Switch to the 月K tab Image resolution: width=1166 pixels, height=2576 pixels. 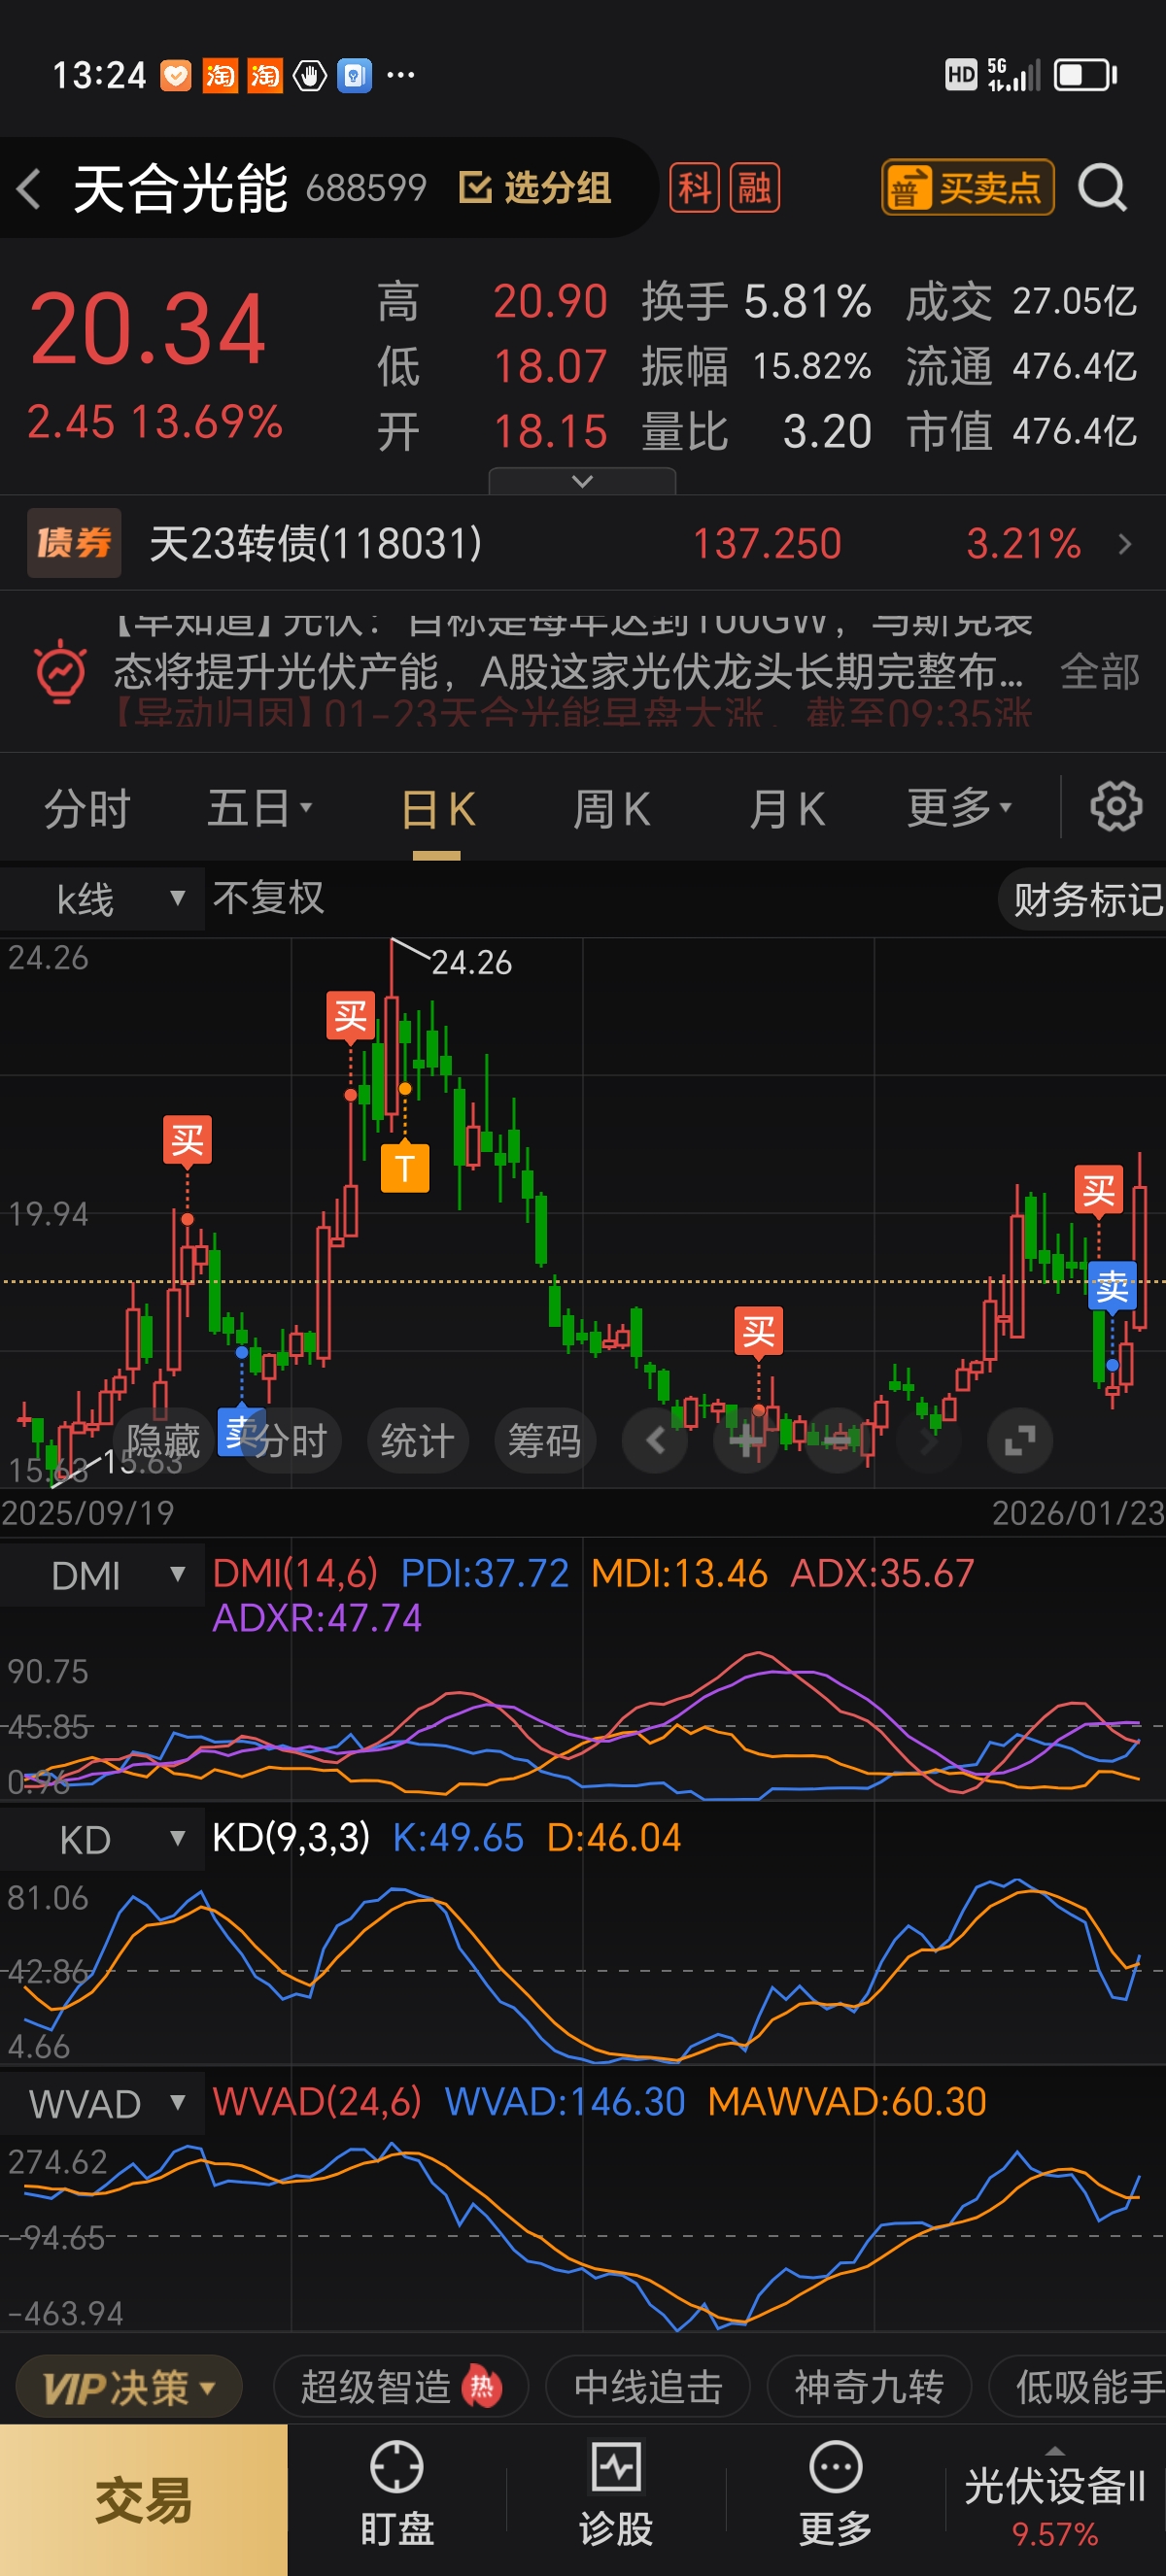click(787, 808)
